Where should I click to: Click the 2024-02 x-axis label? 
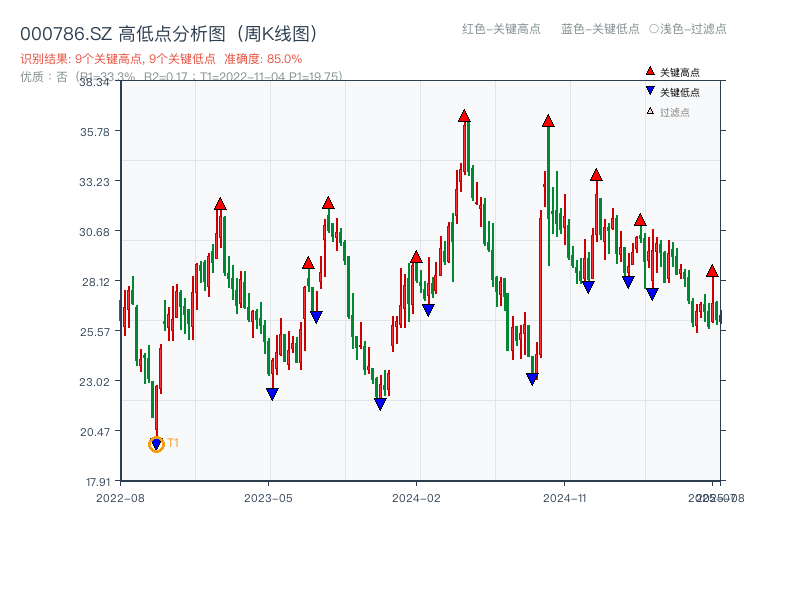416,498
